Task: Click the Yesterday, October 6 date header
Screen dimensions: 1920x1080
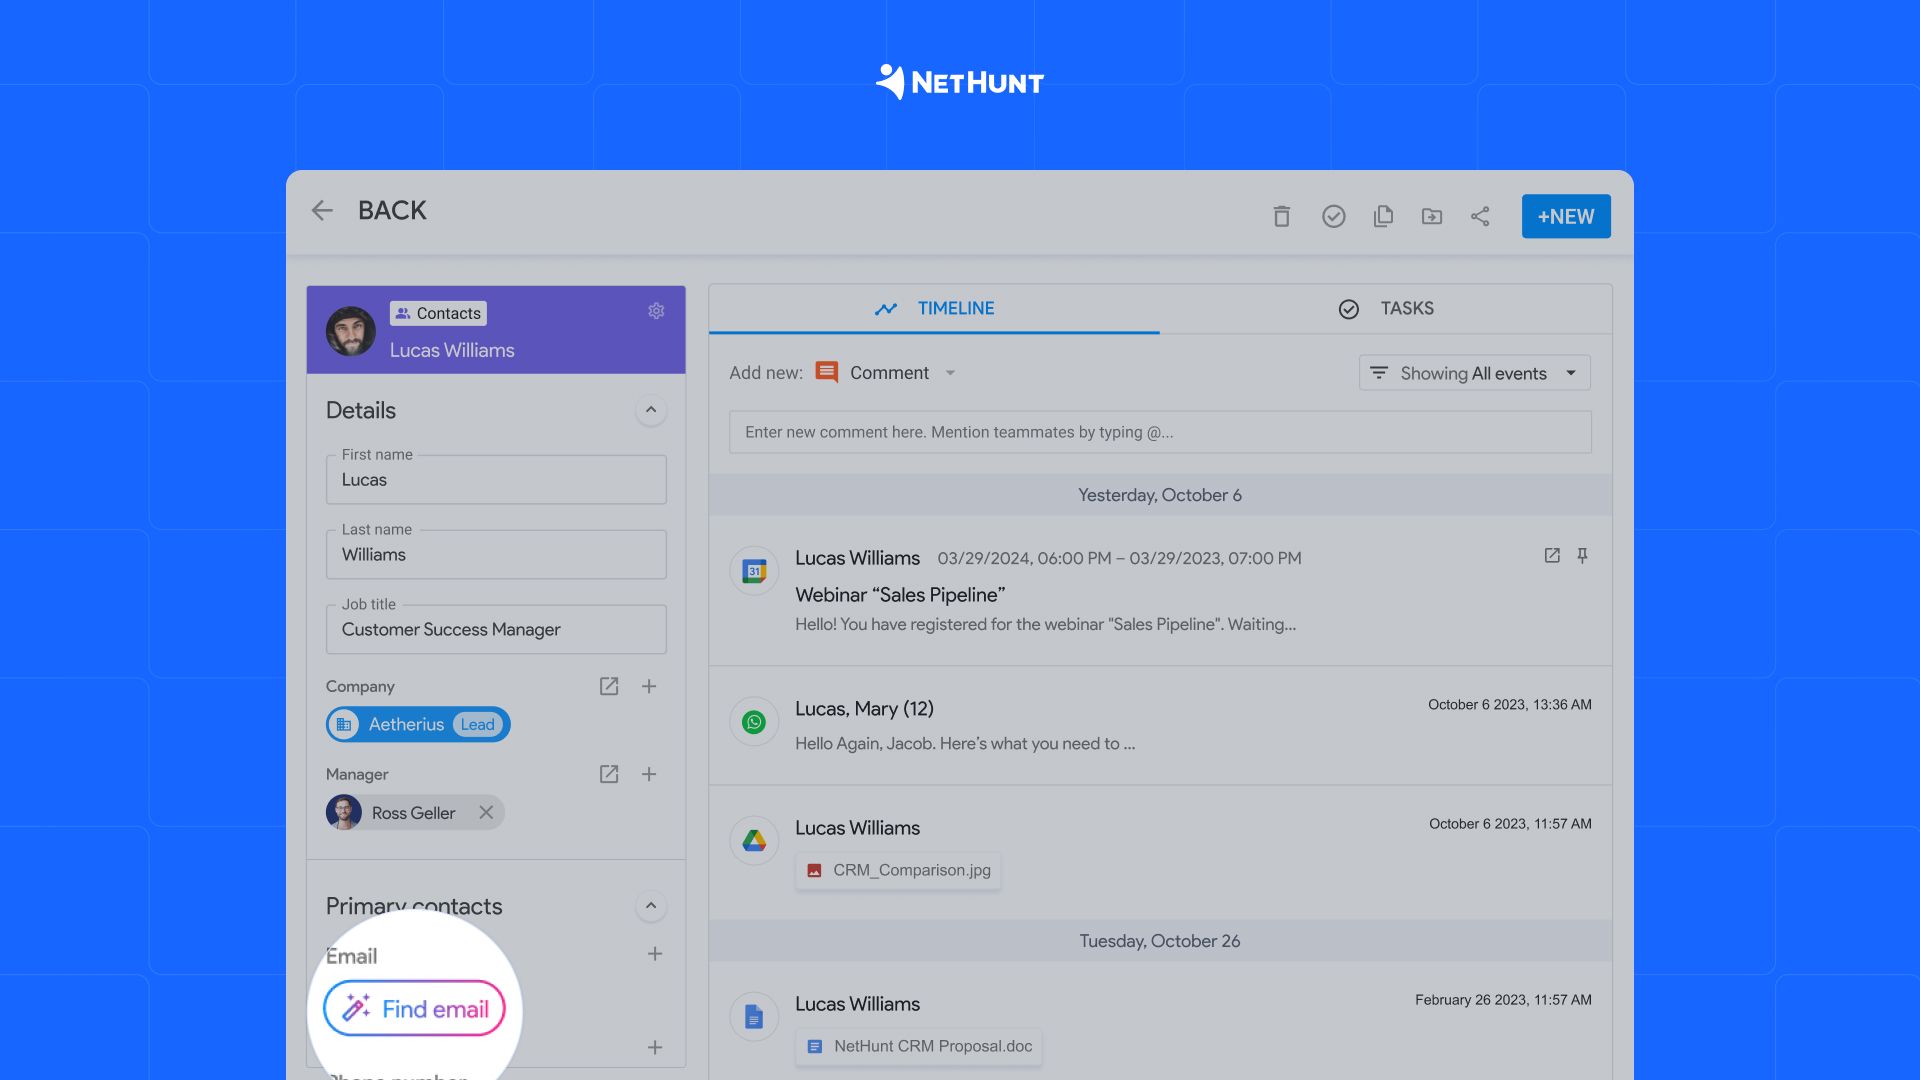Action: 1160,495
